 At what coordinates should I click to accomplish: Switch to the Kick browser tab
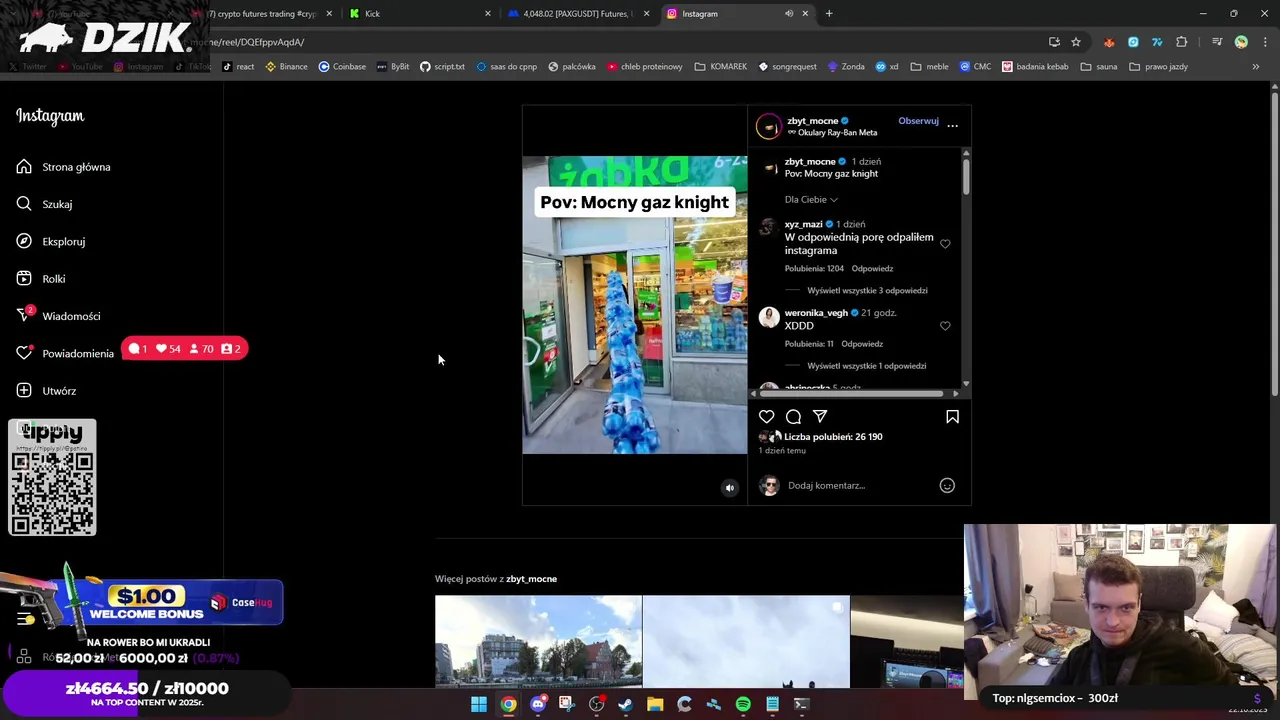click(x=420, y=14)
